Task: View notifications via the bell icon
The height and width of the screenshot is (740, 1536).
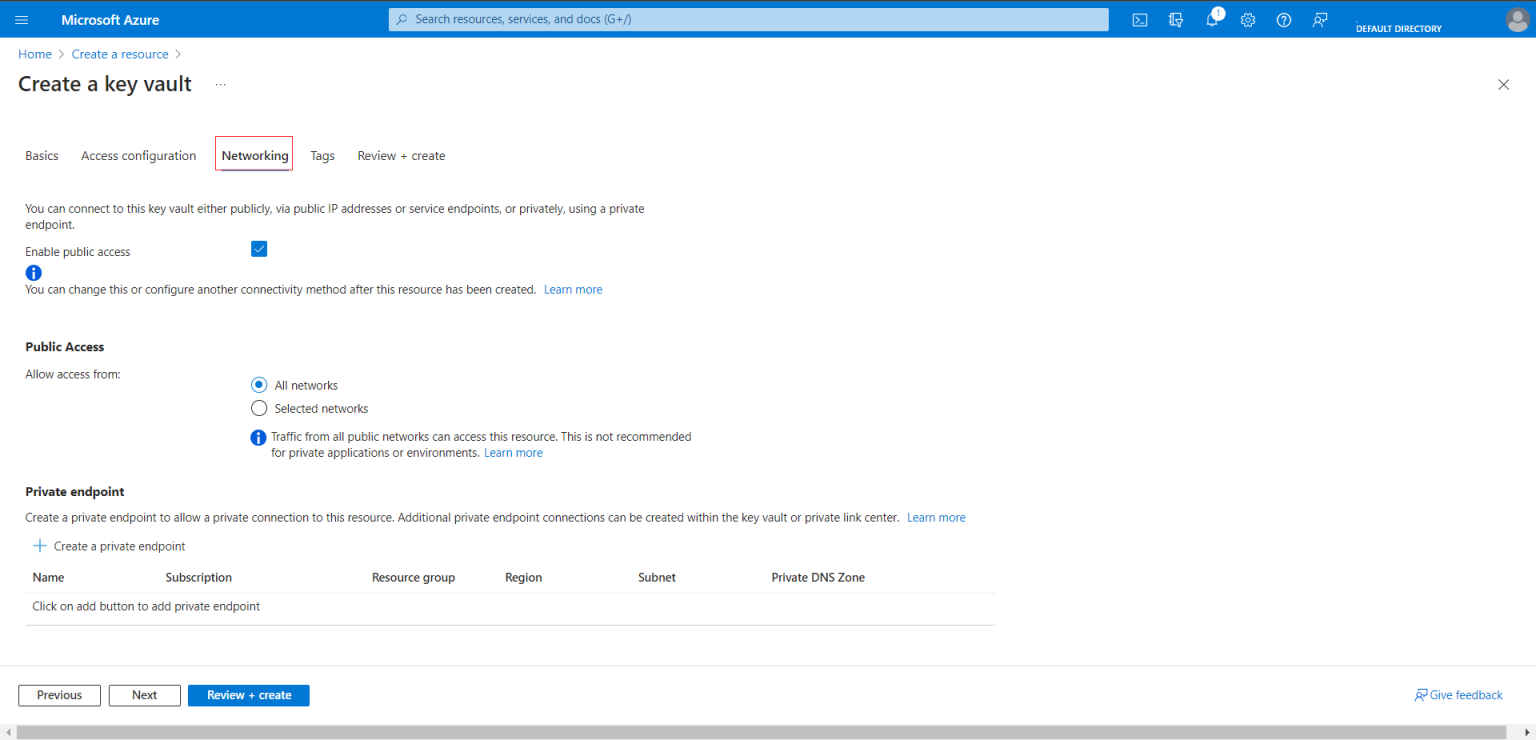Action: (1211, 19)
